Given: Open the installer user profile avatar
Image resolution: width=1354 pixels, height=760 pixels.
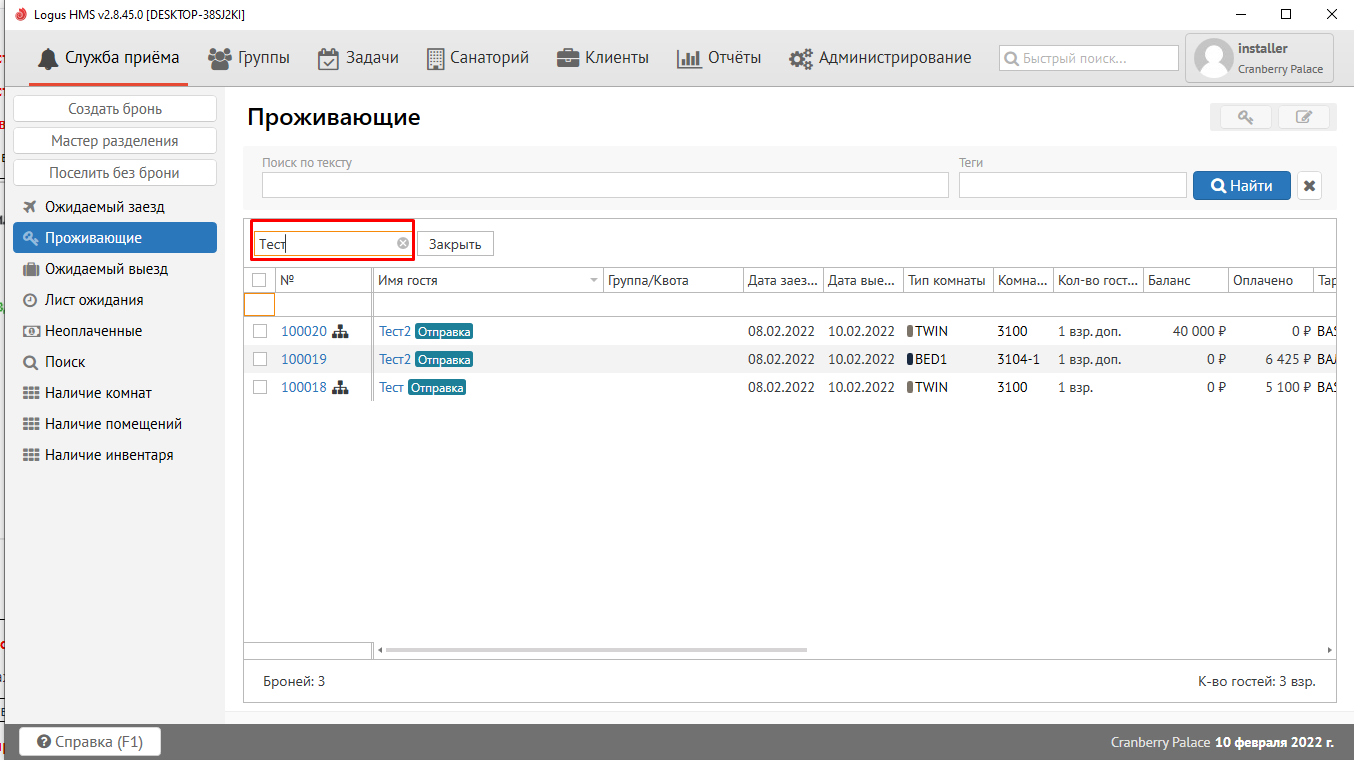Looking at the screenshot, I should pyautogui.click(x=1213, y=58).
